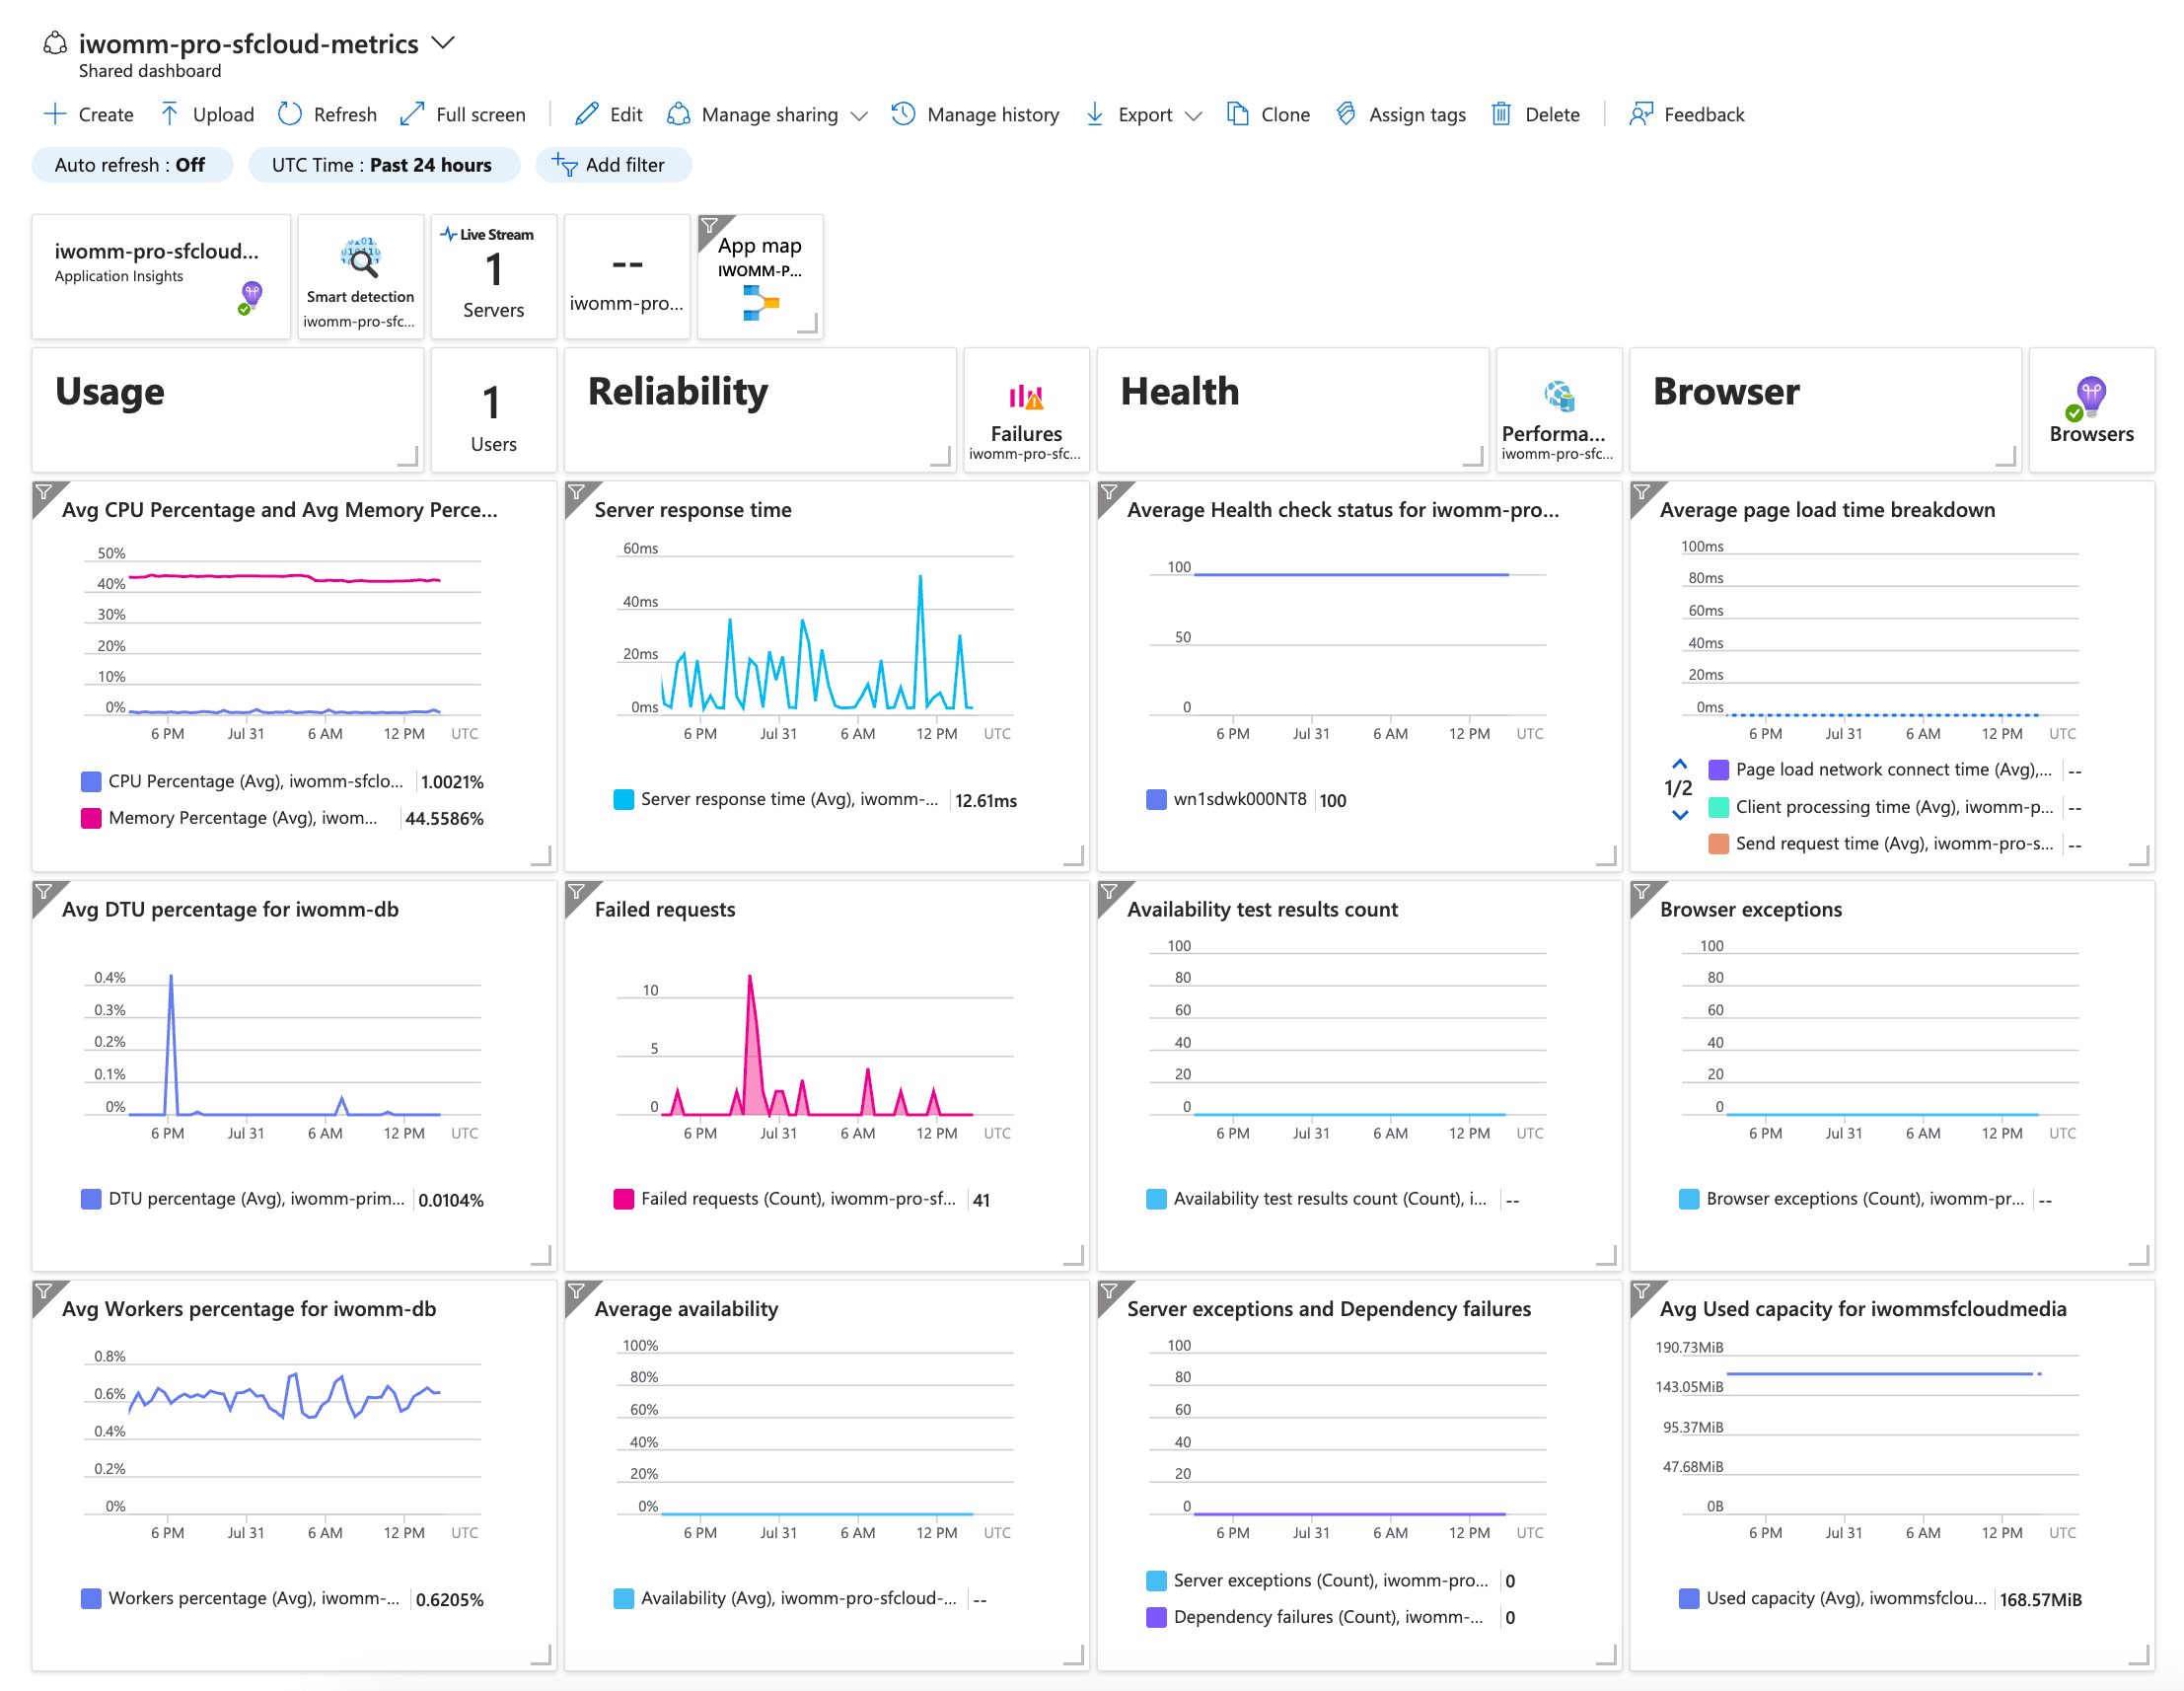Click the Create plus icon
This screenshot has width=2184, height=1691.
[x=54, y=114]
